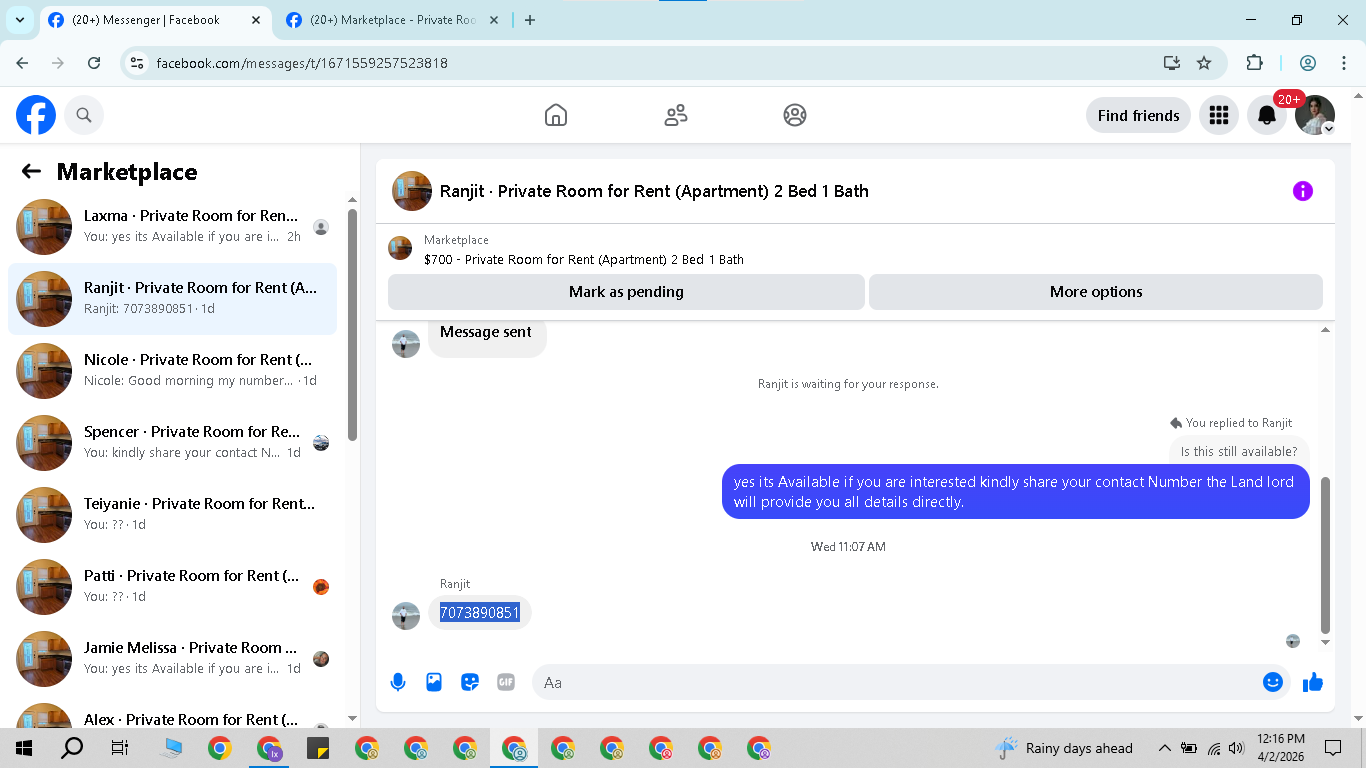Open the Windows Start menu

pos(24,748)
